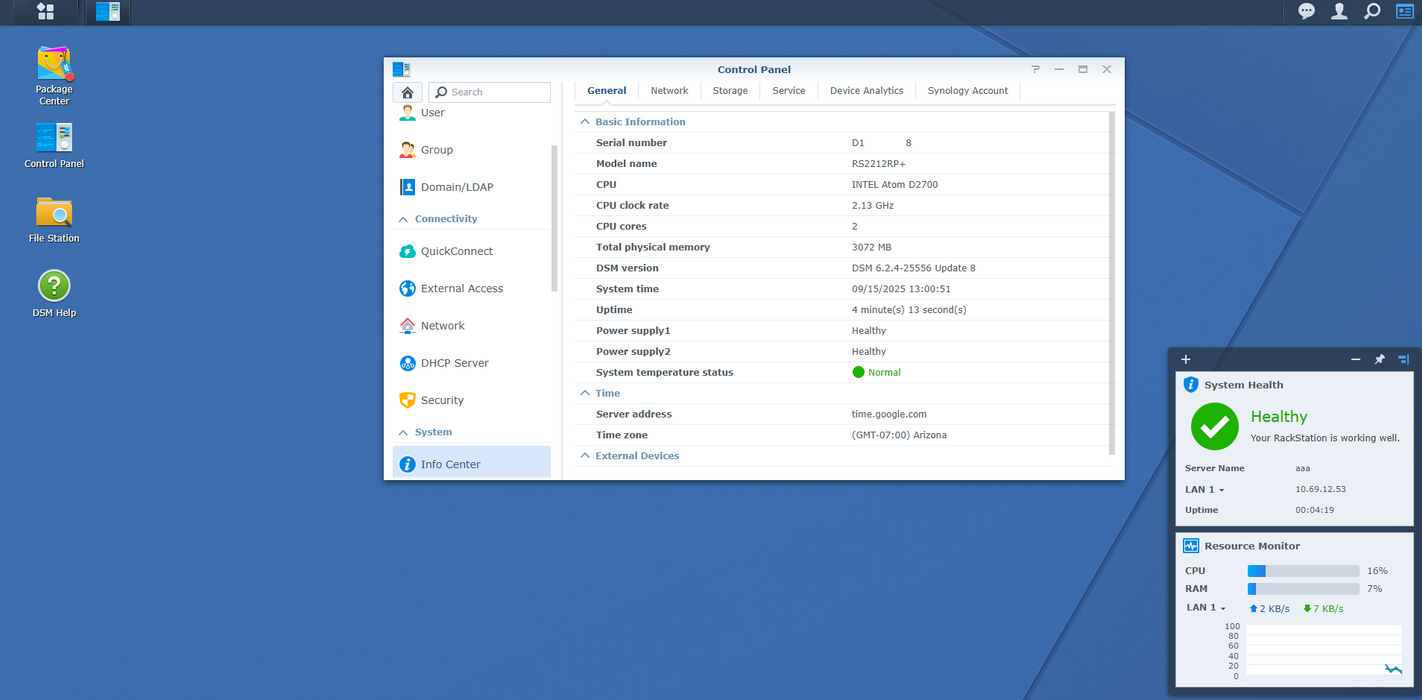Open the Main Menu grid icon
Image resolution: width=1422 pixels, height=700 pixels.
point(45,12)
